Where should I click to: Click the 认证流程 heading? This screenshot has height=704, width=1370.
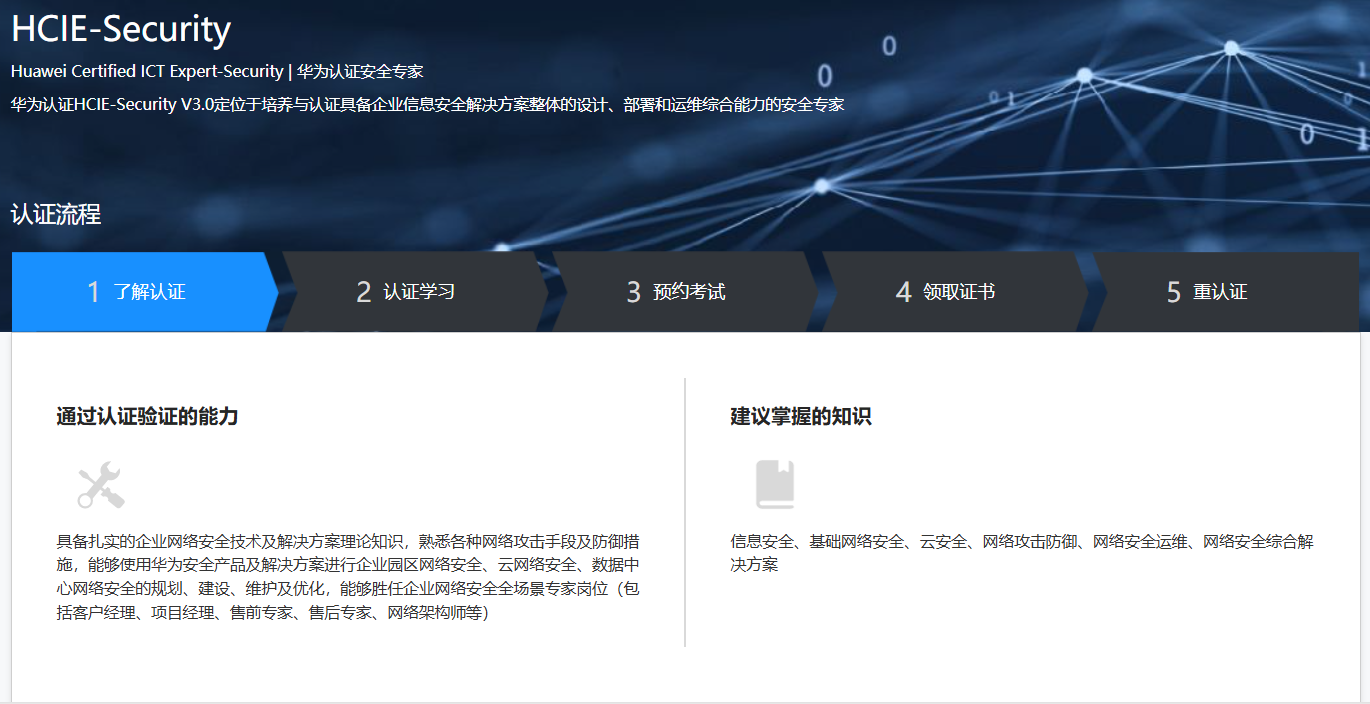tap(56, 214)
